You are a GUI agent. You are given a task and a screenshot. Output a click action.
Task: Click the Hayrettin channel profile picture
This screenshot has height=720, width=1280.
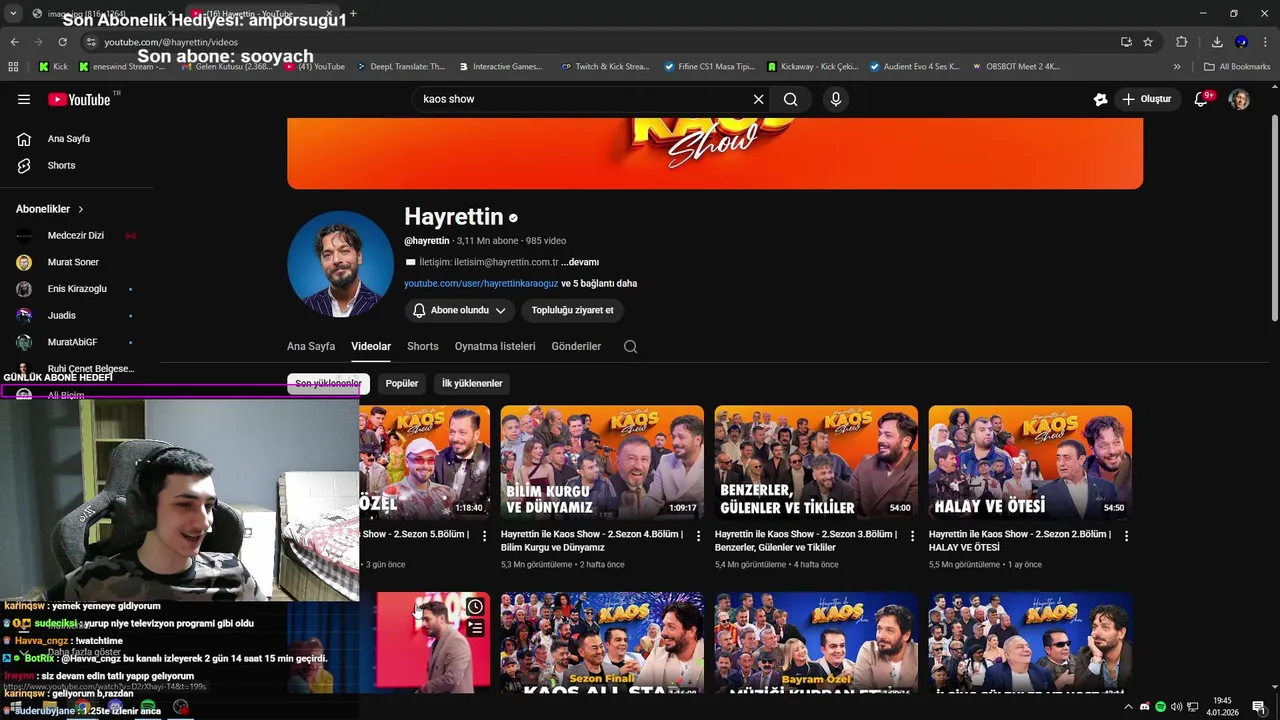pyautogui.click(x=340, y=264)
